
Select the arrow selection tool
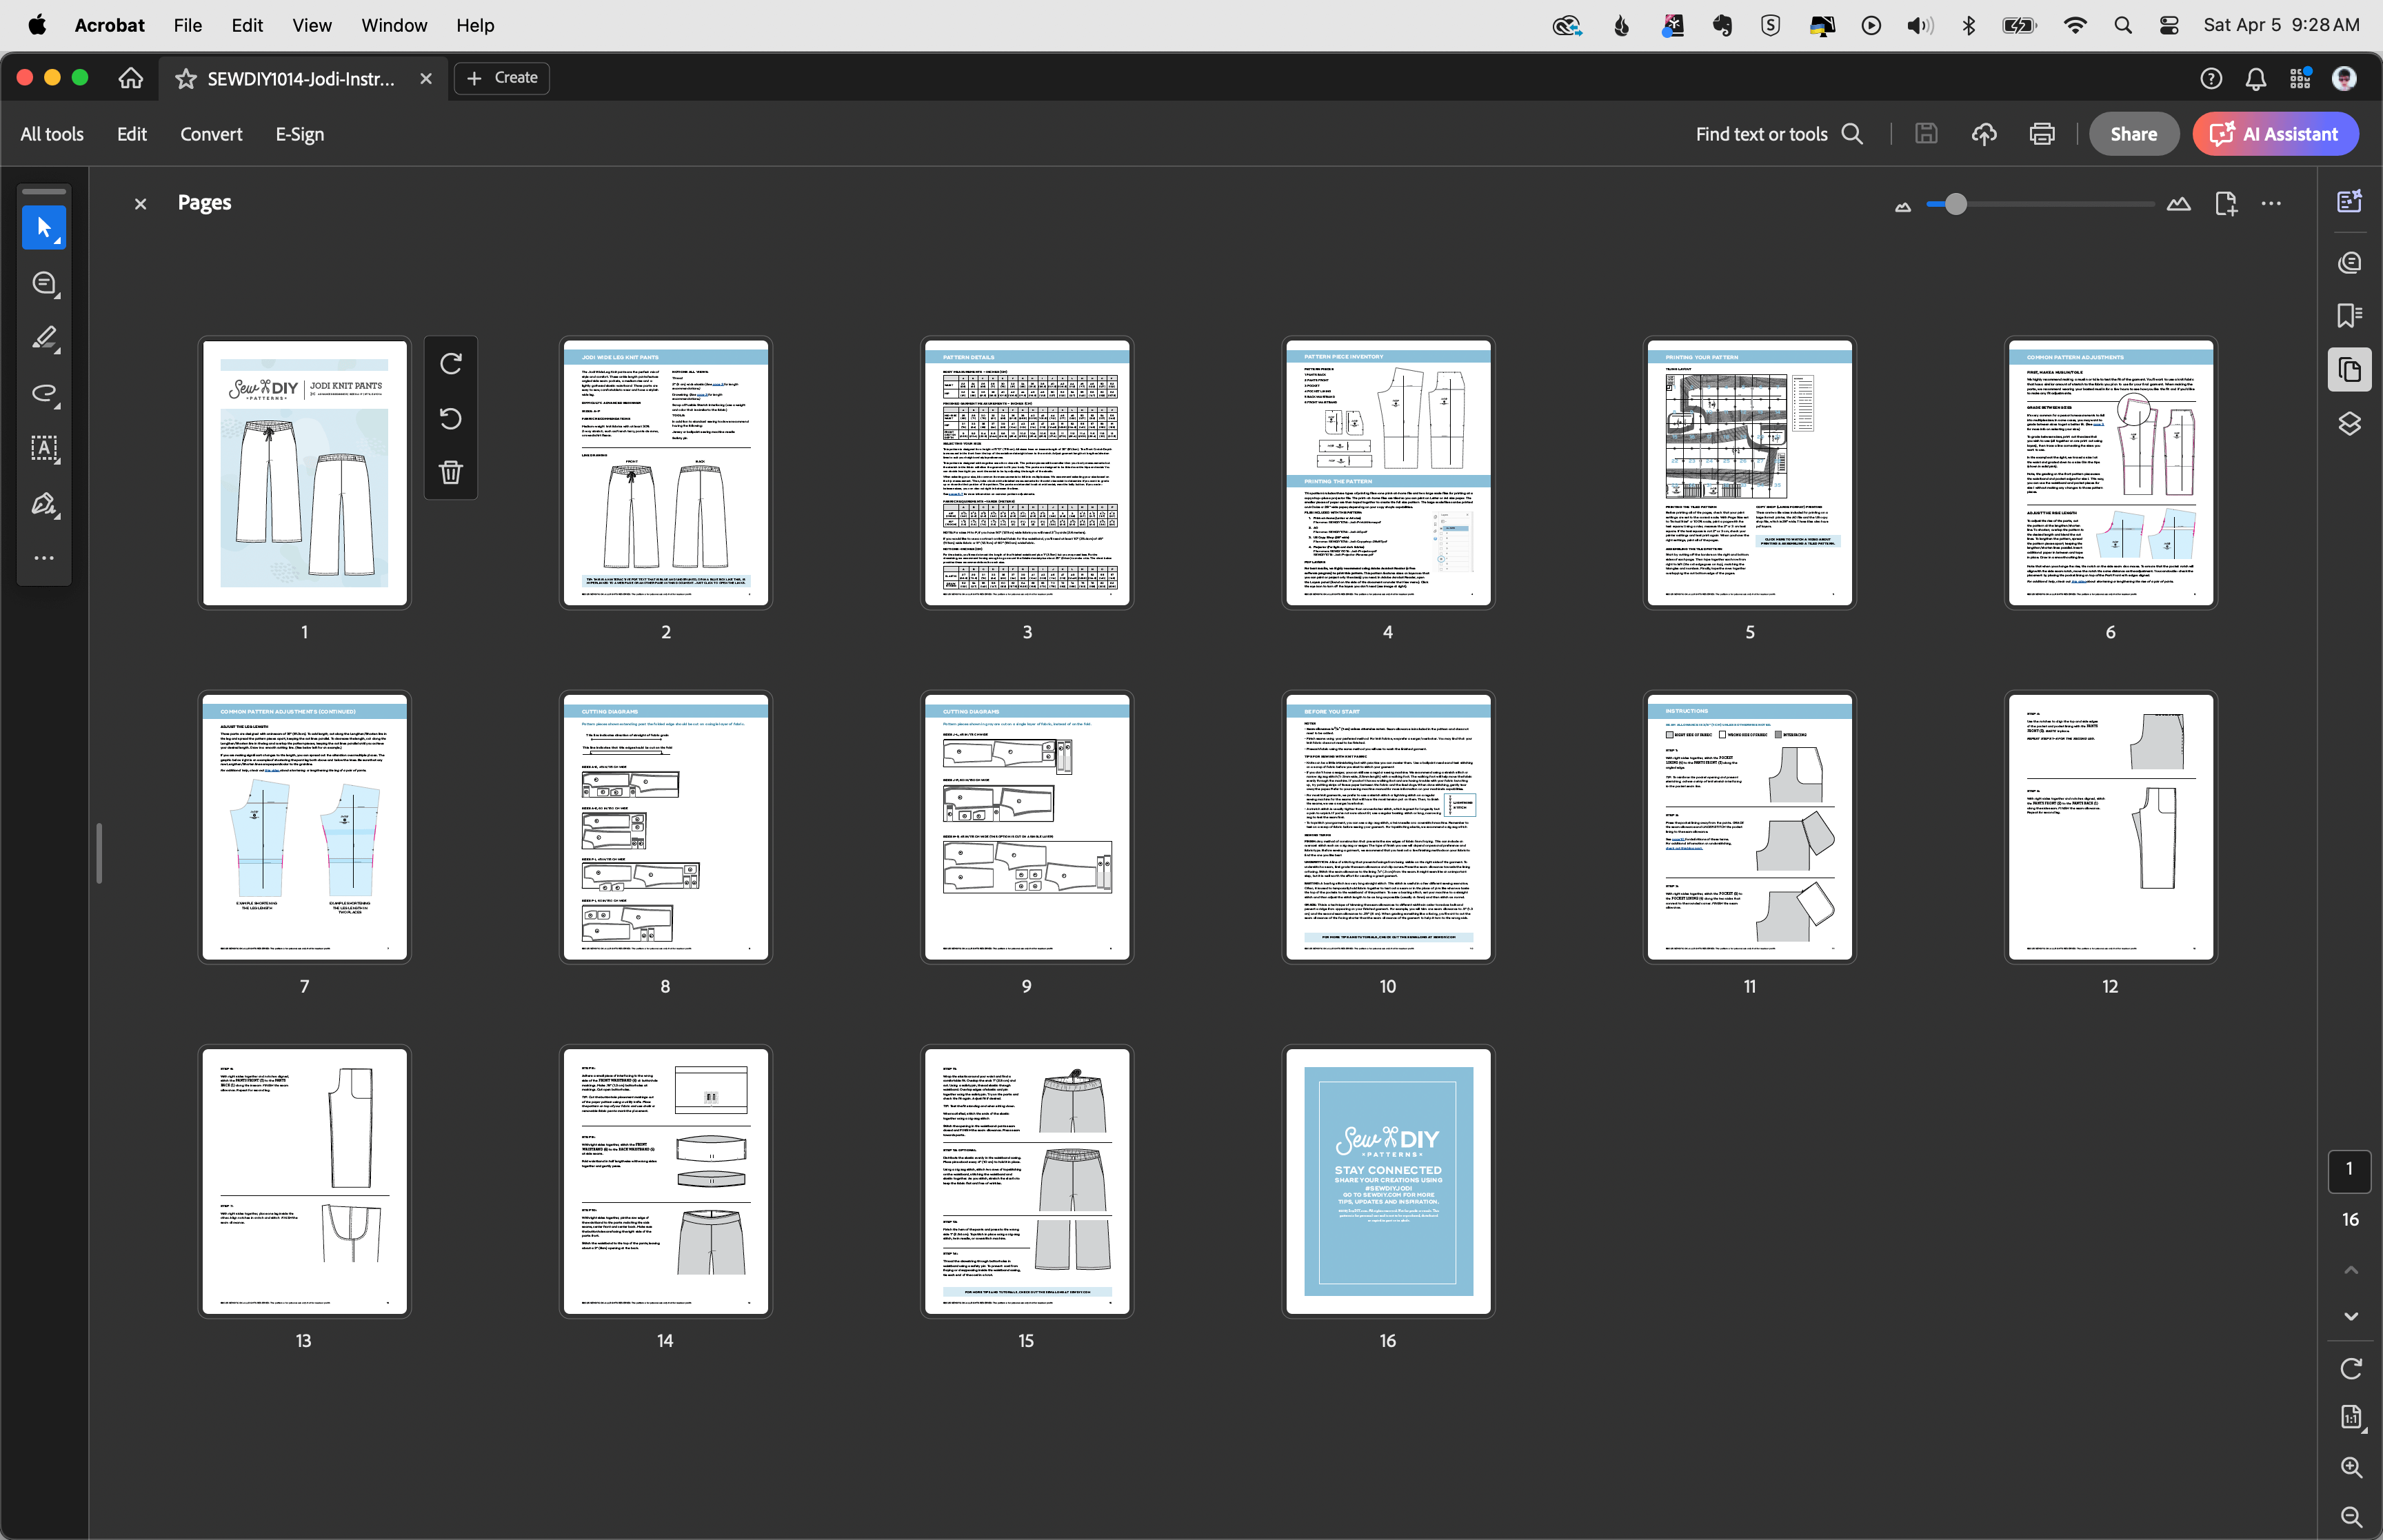44,228
